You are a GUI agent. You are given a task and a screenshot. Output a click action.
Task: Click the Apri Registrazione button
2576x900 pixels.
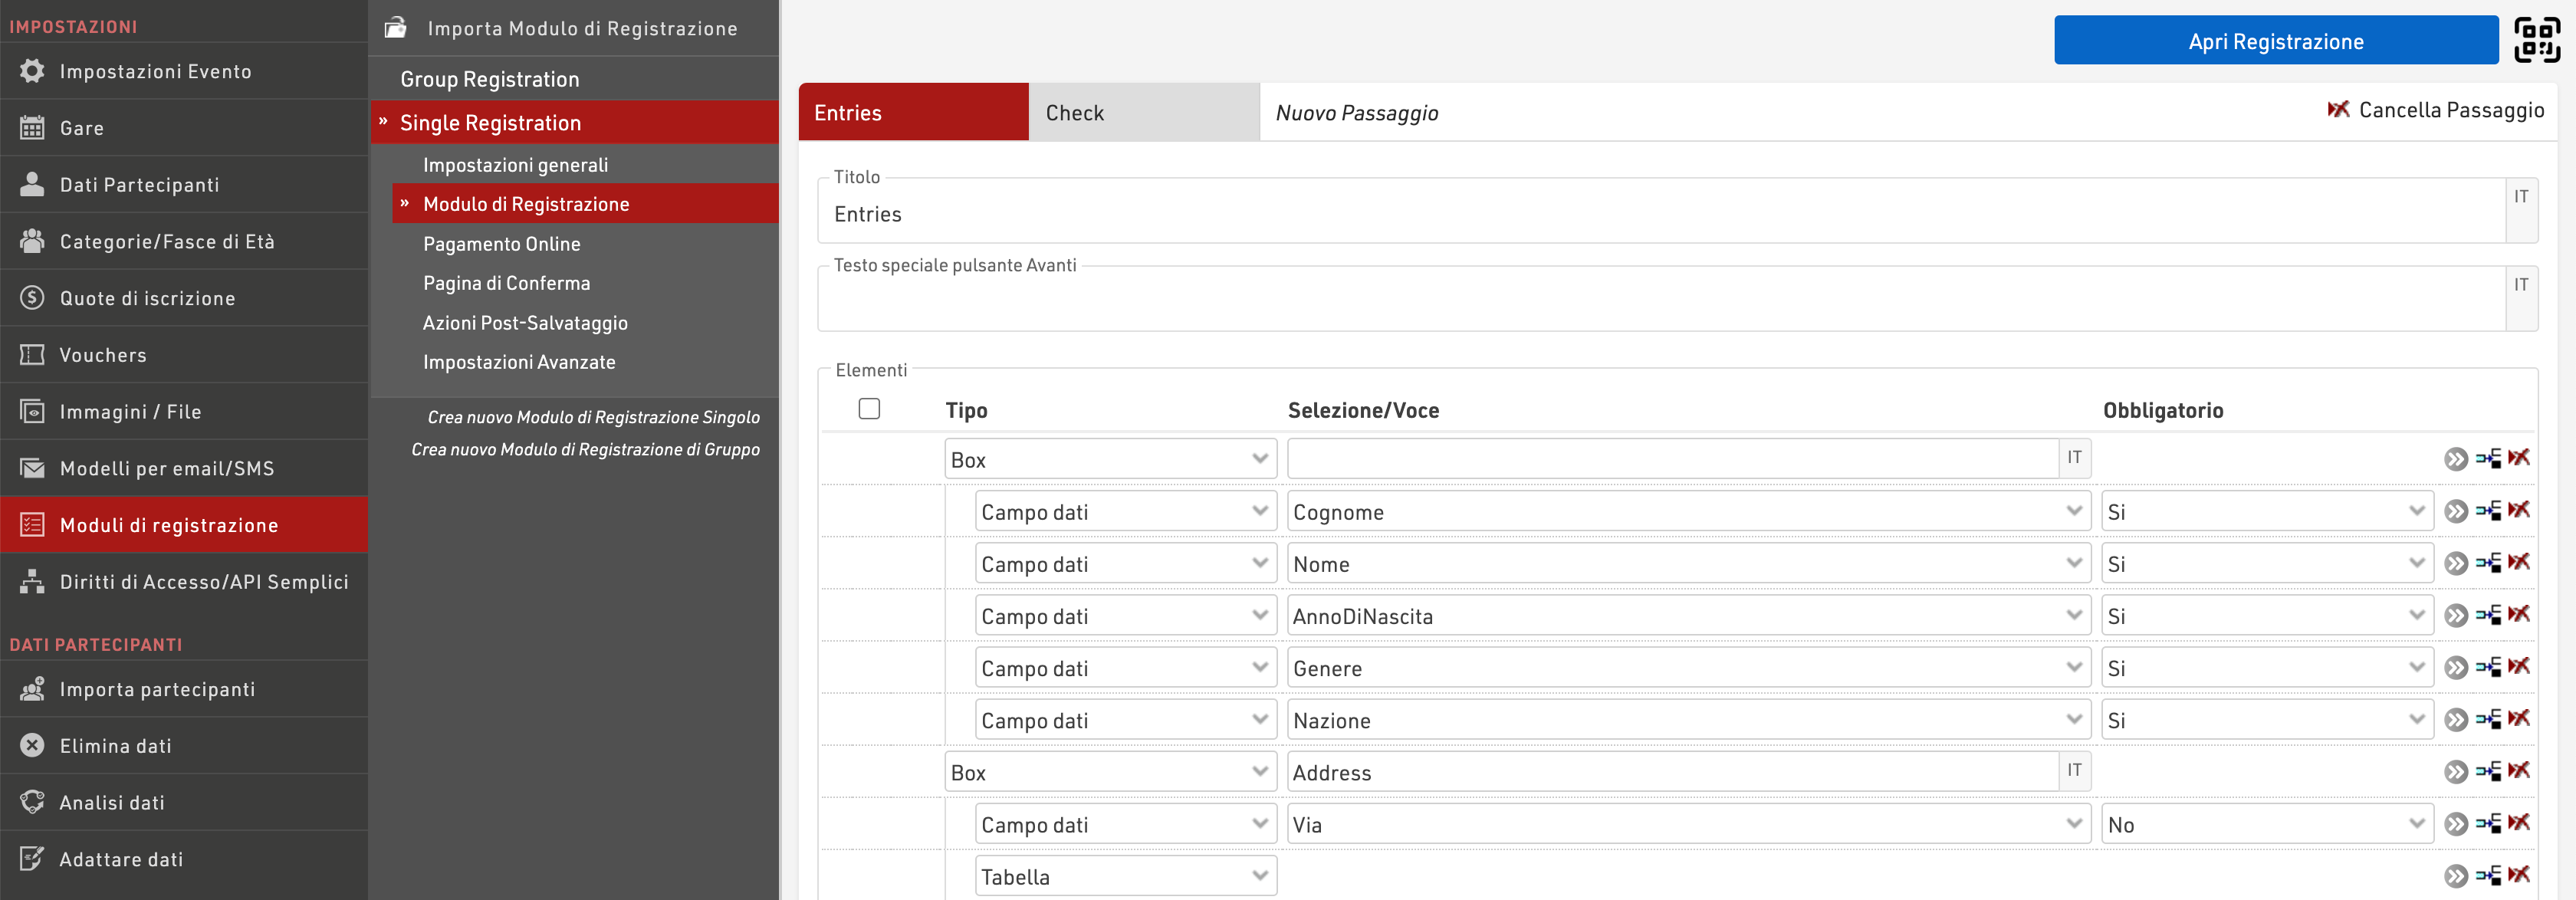click(x=2275, y=41)
